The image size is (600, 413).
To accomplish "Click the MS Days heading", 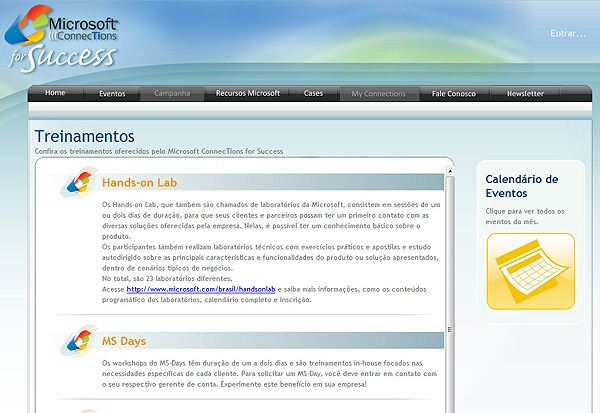I will [x=124, y=341].
